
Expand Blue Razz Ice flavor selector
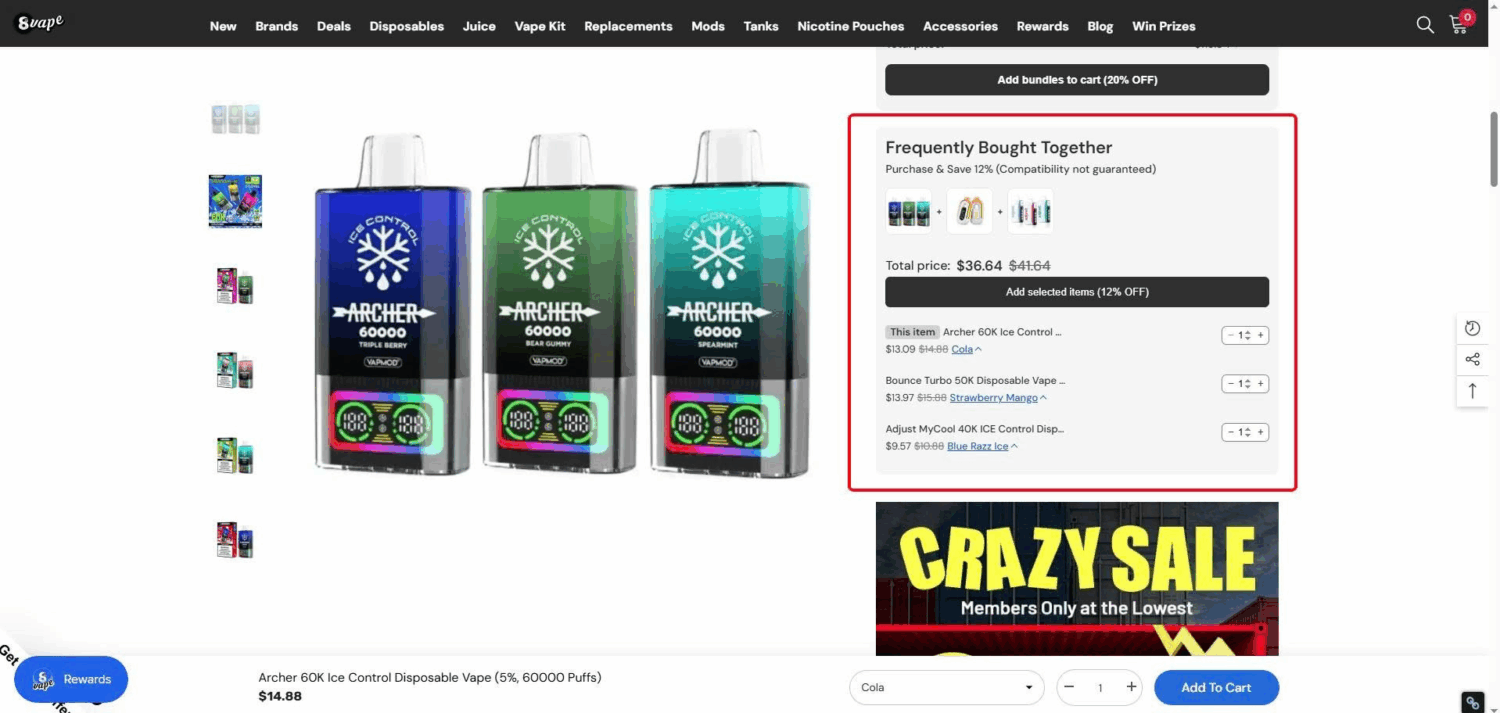click(x=982, y=446)
